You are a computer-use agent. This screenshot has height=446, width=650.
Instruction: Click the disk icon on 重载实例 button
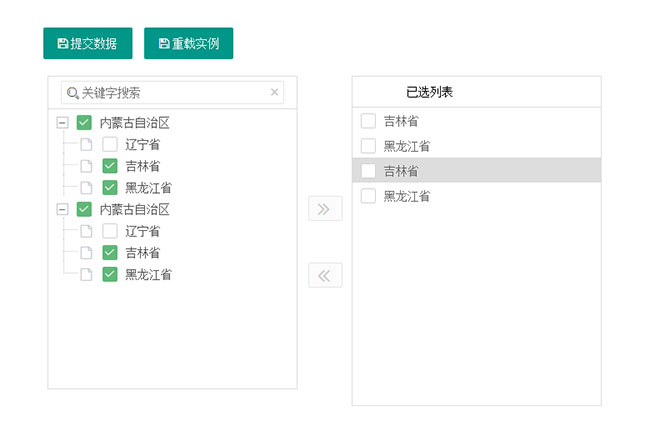164,44
